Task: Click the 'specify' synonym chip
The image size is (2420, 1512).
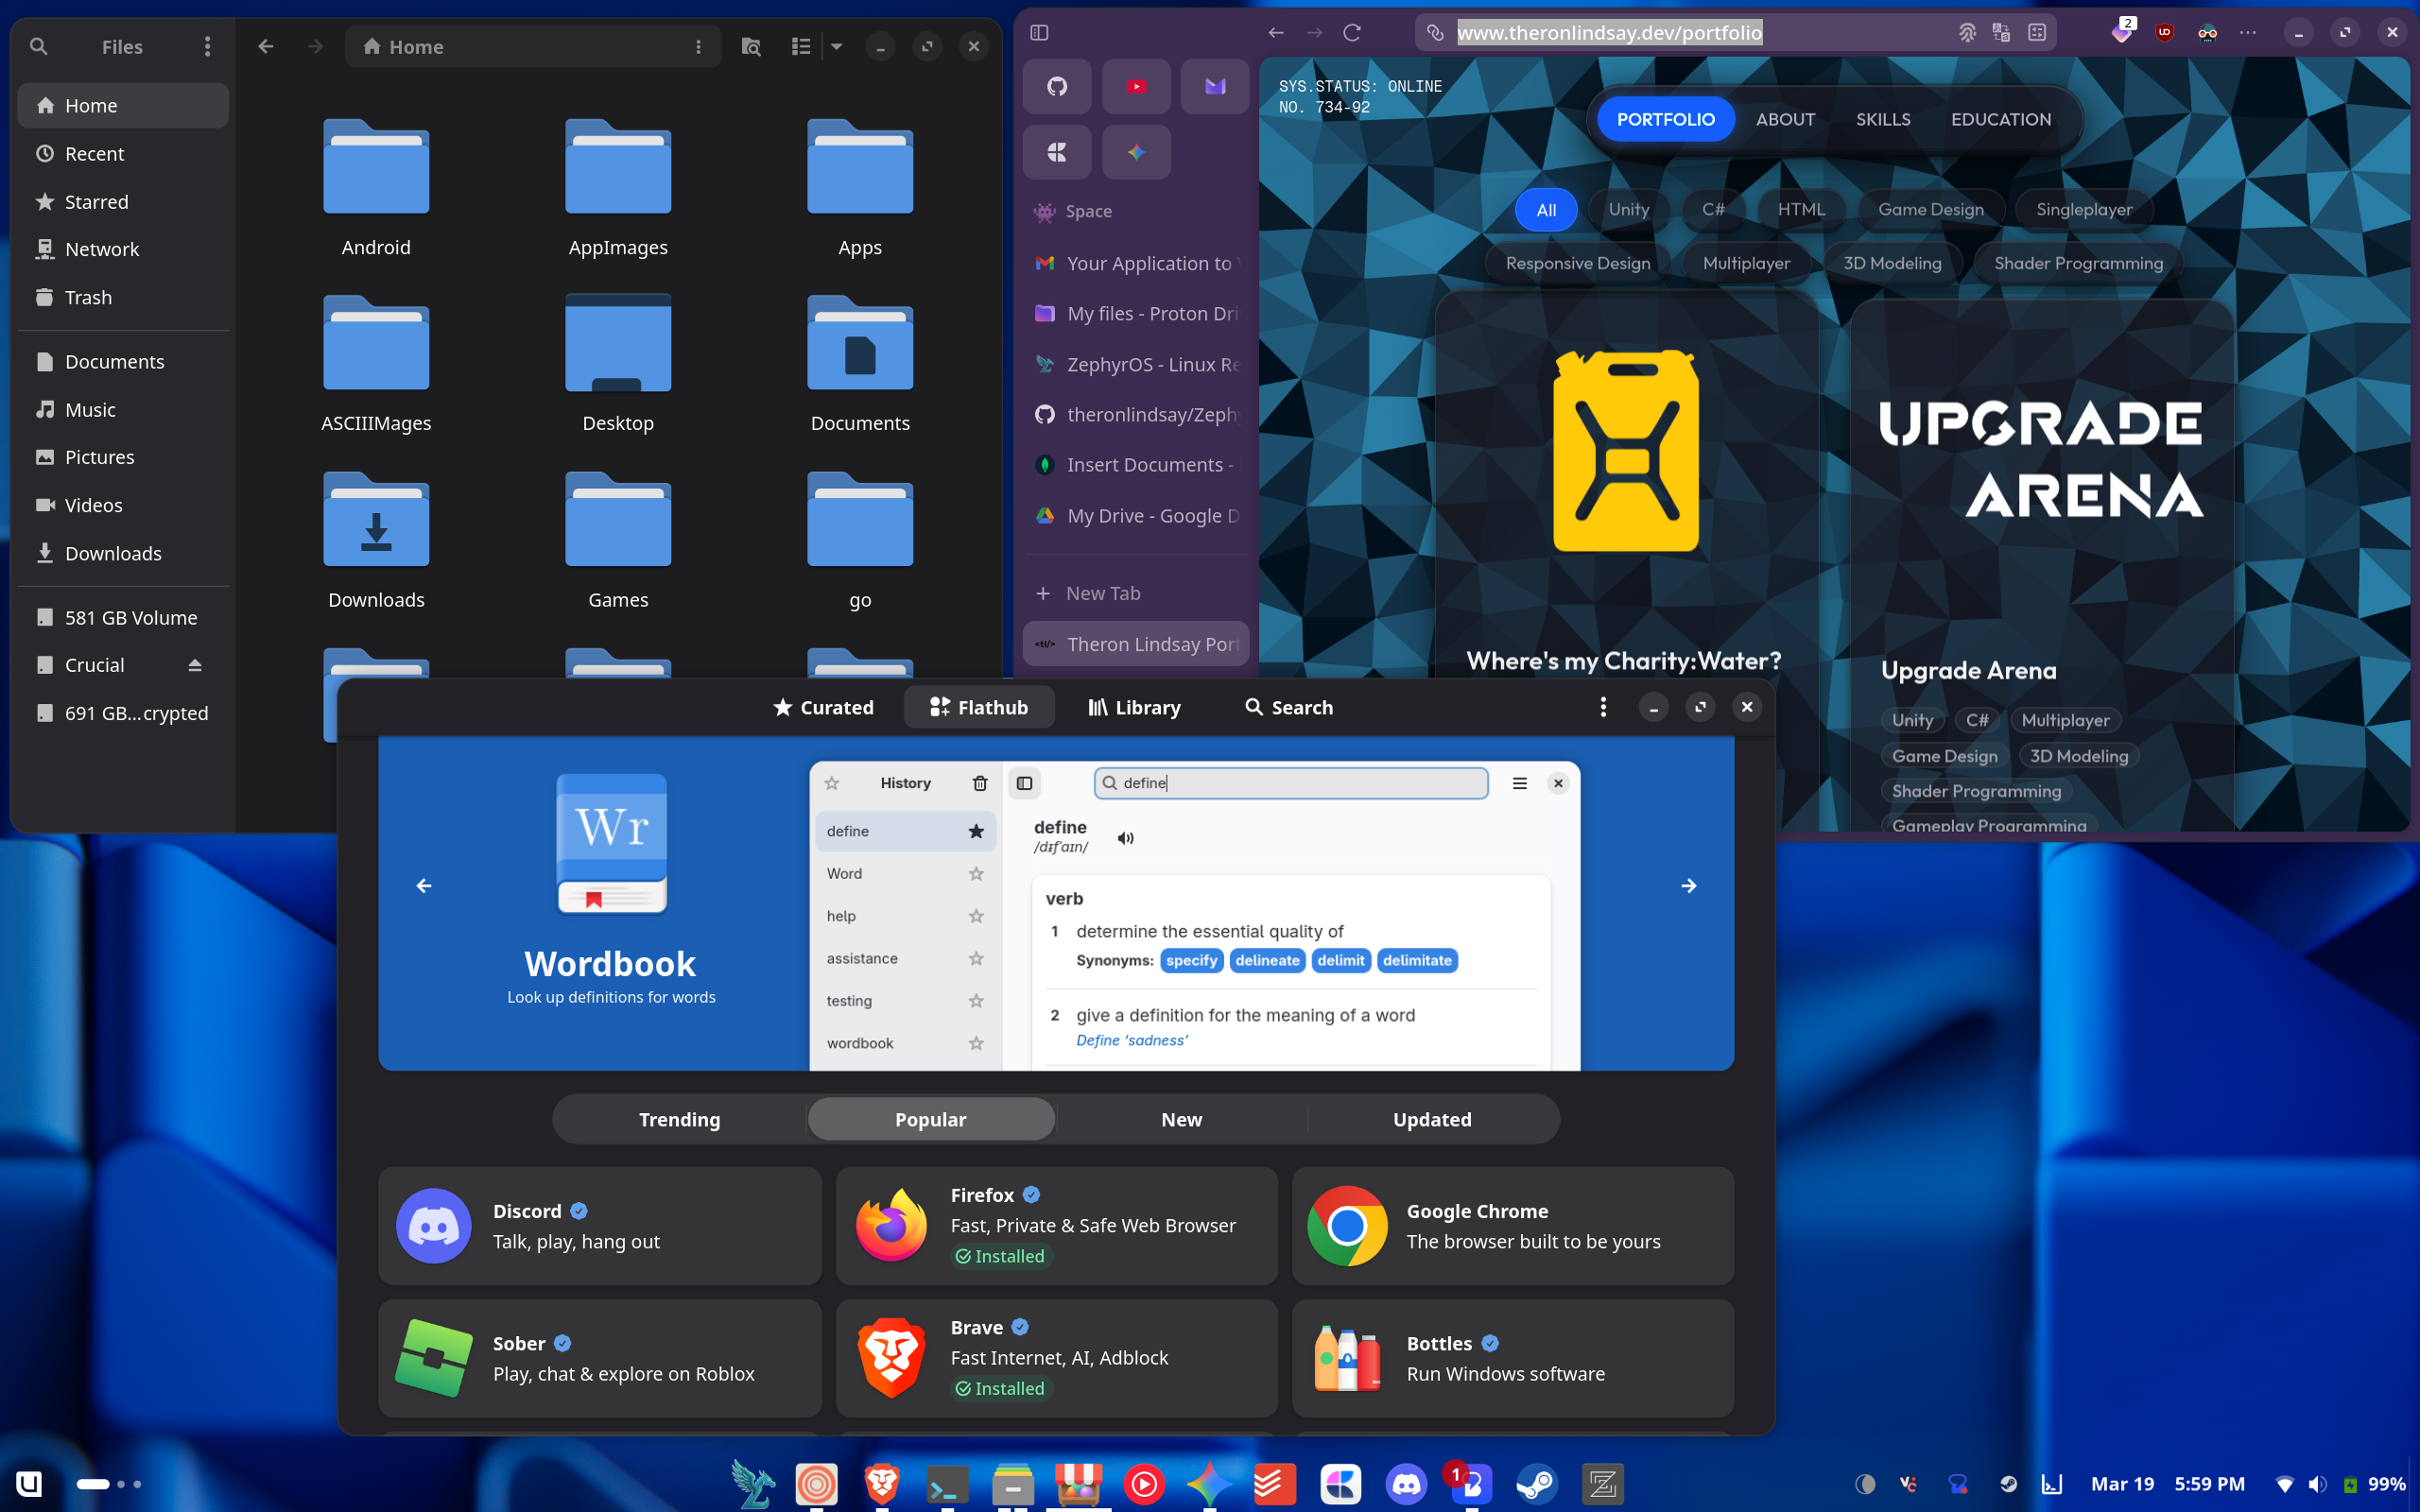Action: (1191, 960)
